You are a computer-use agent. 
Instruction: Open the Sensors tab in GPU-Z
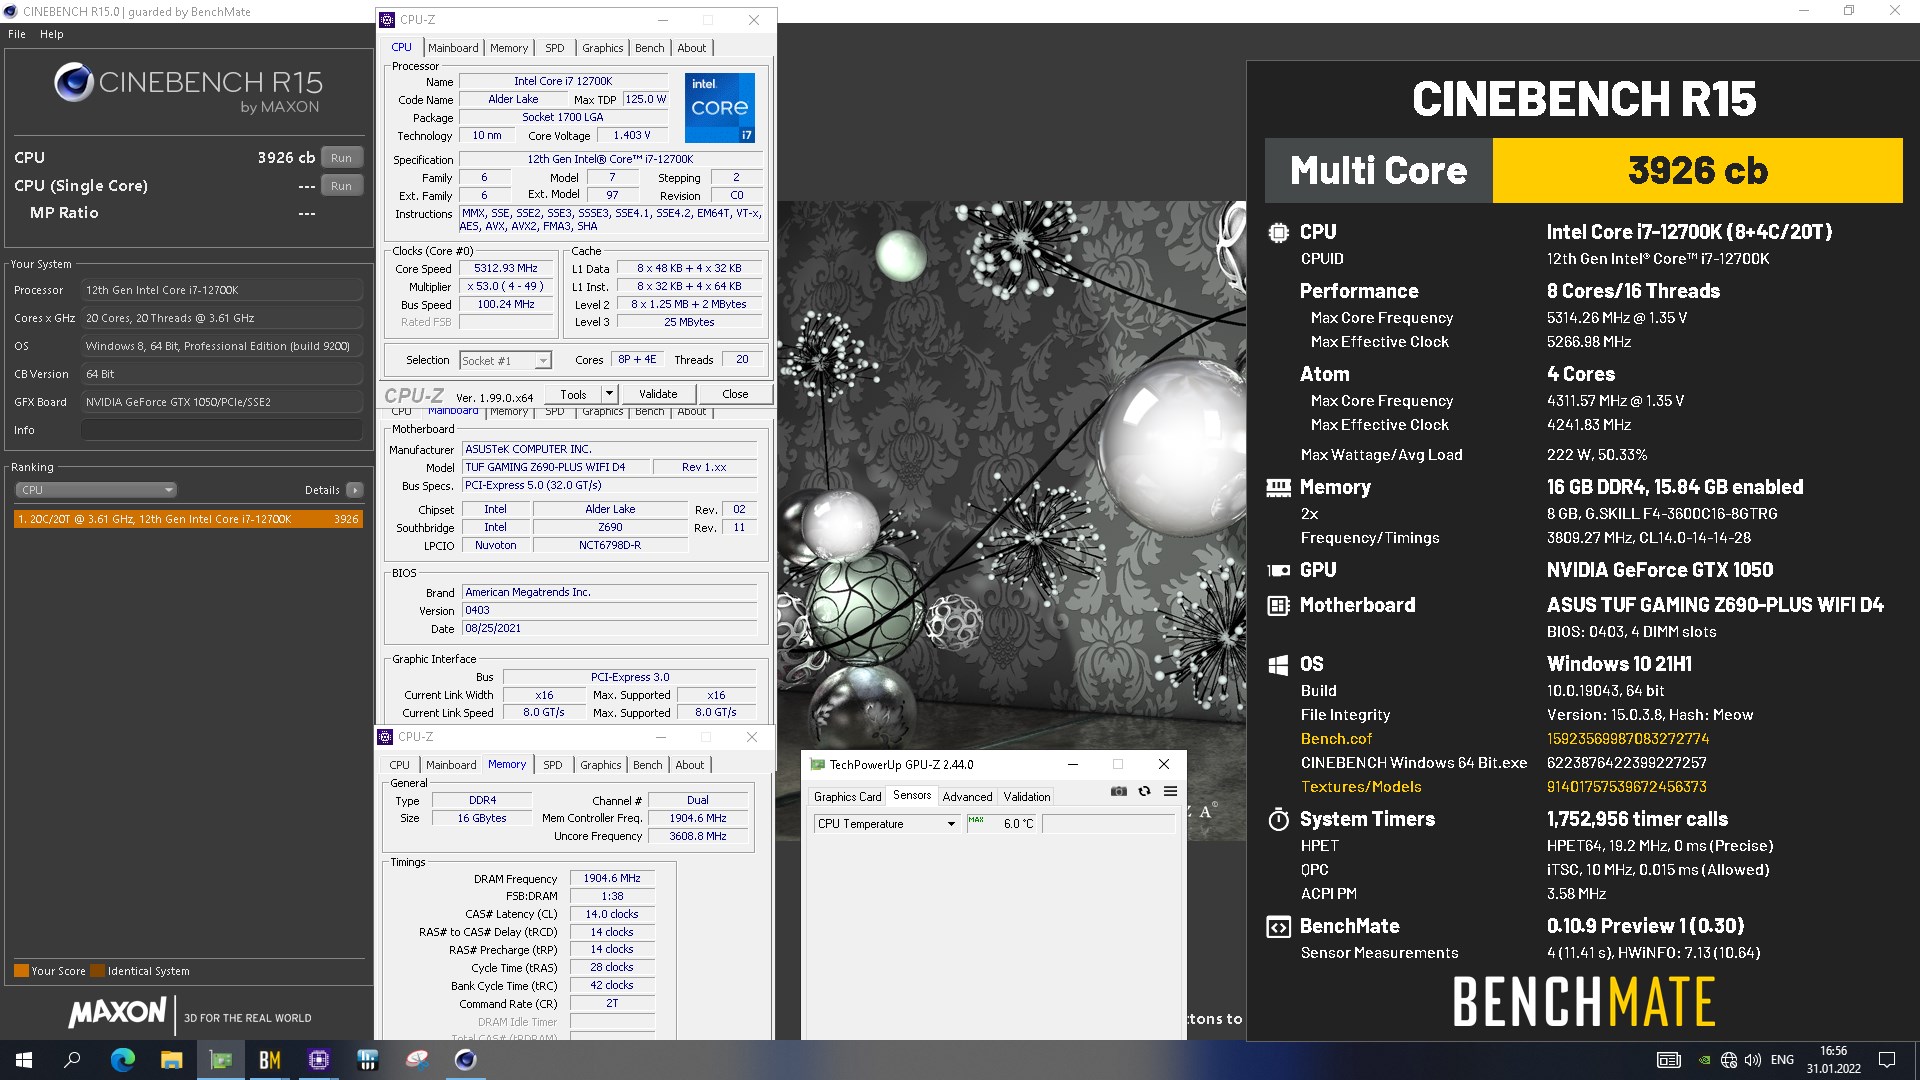pos(912,796)
